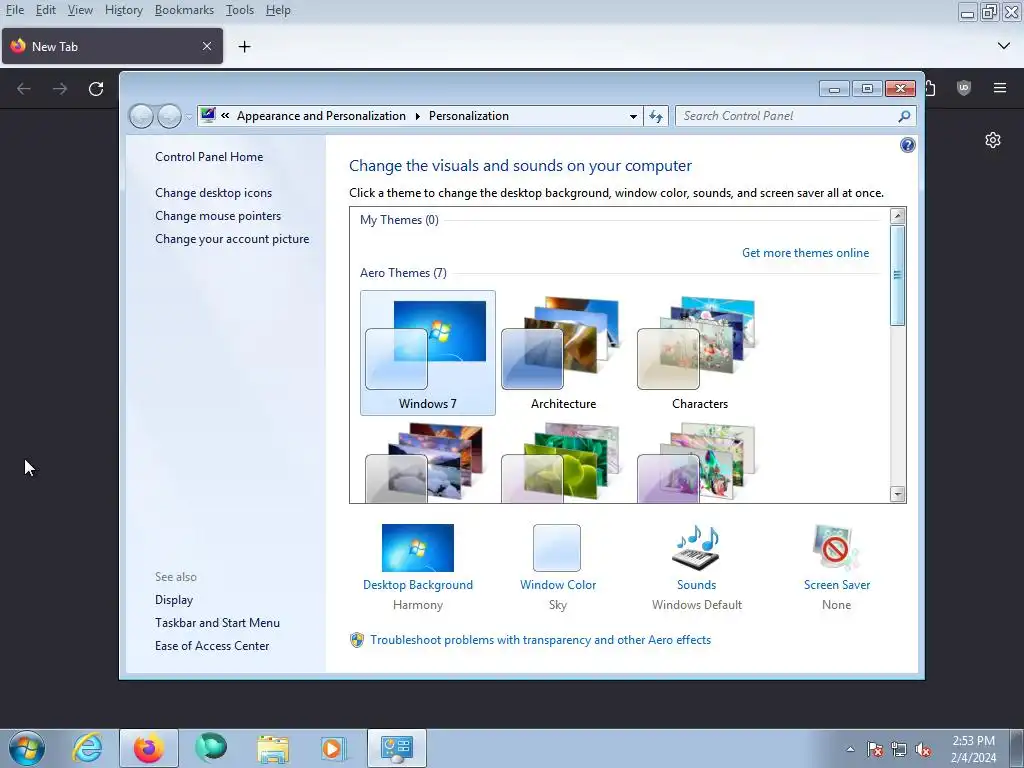Open the Bookmarks menu

pos(184,10)
